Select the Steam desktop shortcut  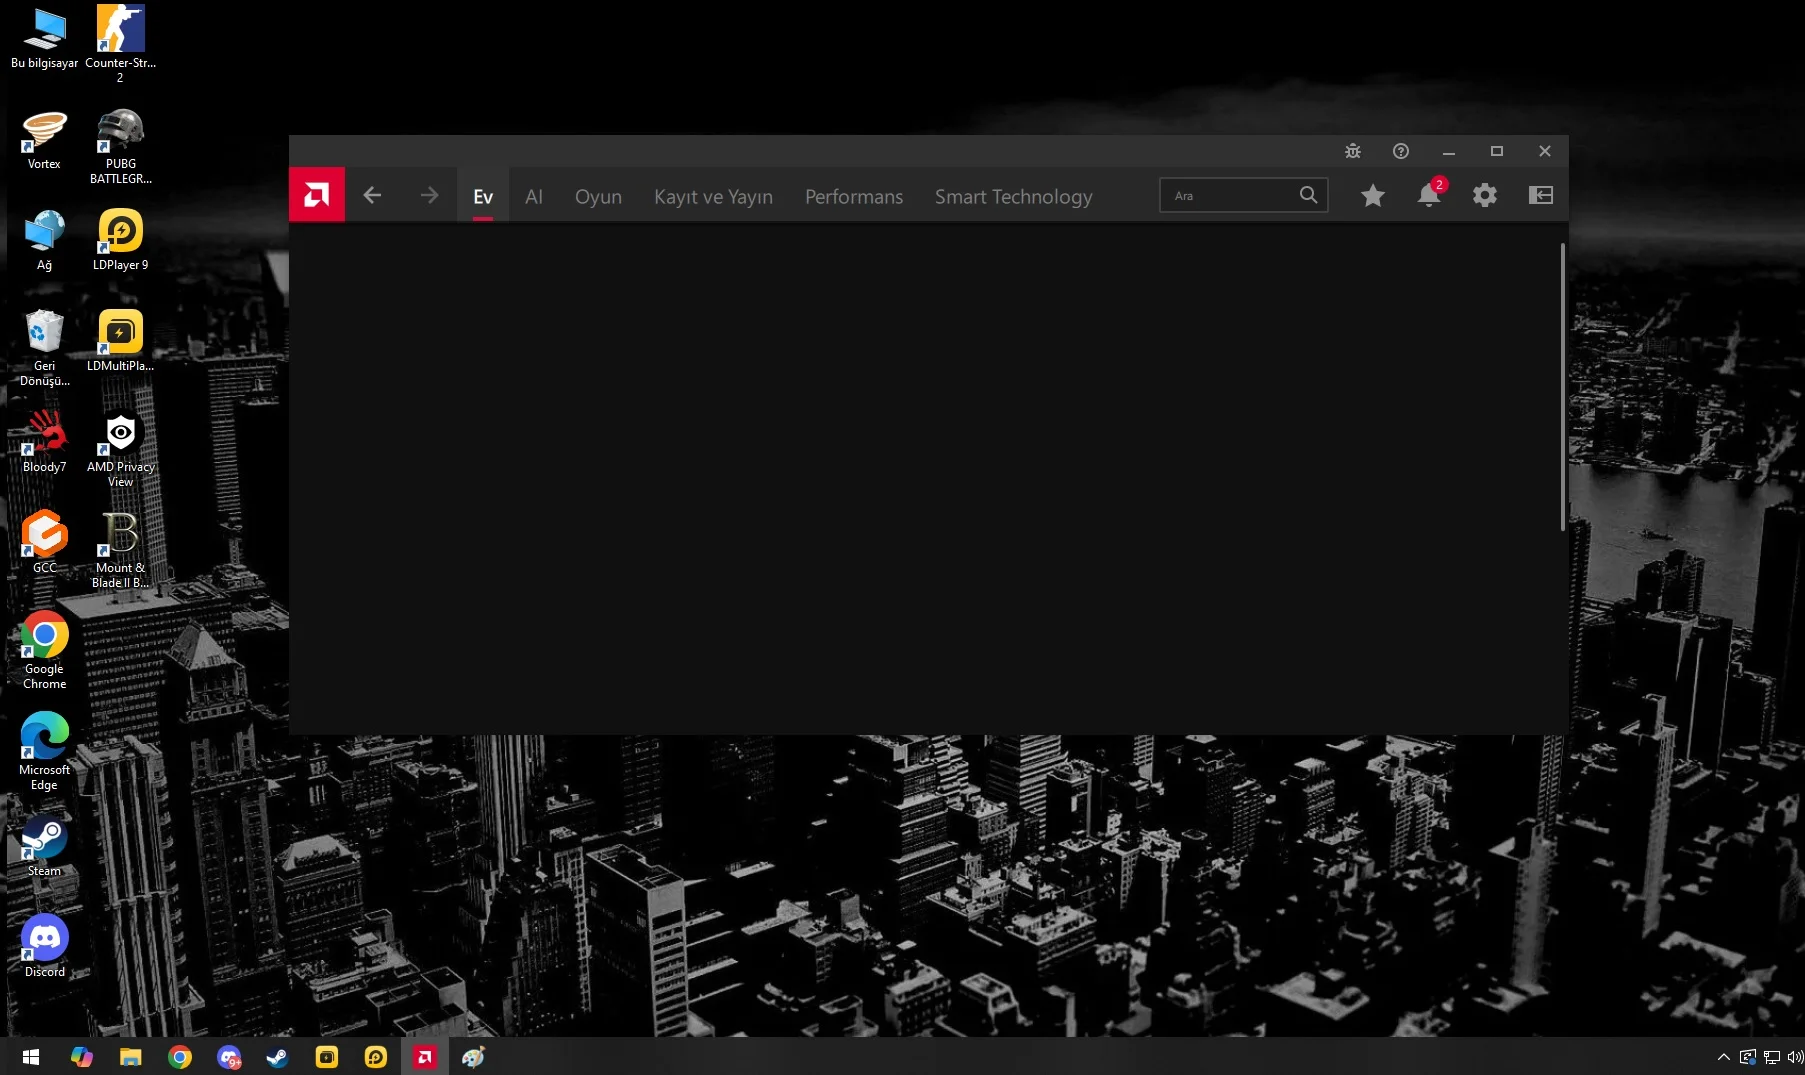[44, 846]
